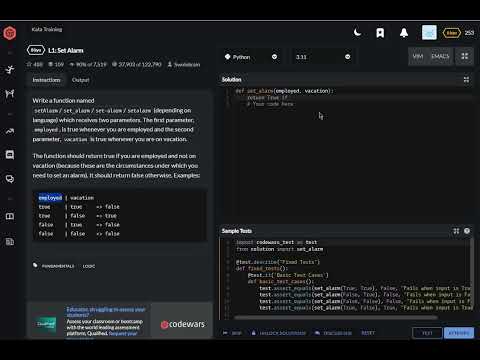Star the kata using the star icon
The height and width of the screenshot is (360, 480).
[x=29, y=64]
